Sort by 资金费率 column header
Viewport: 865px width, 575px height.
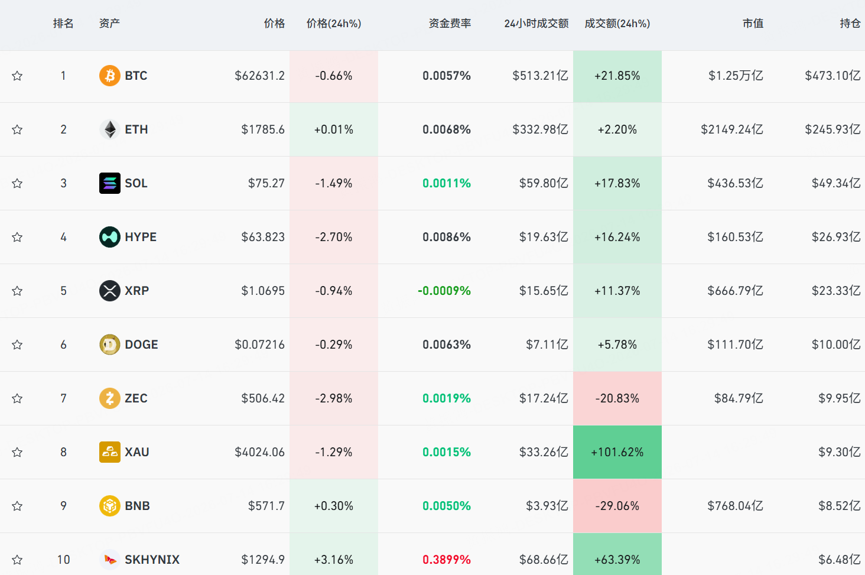pos(450,24)
